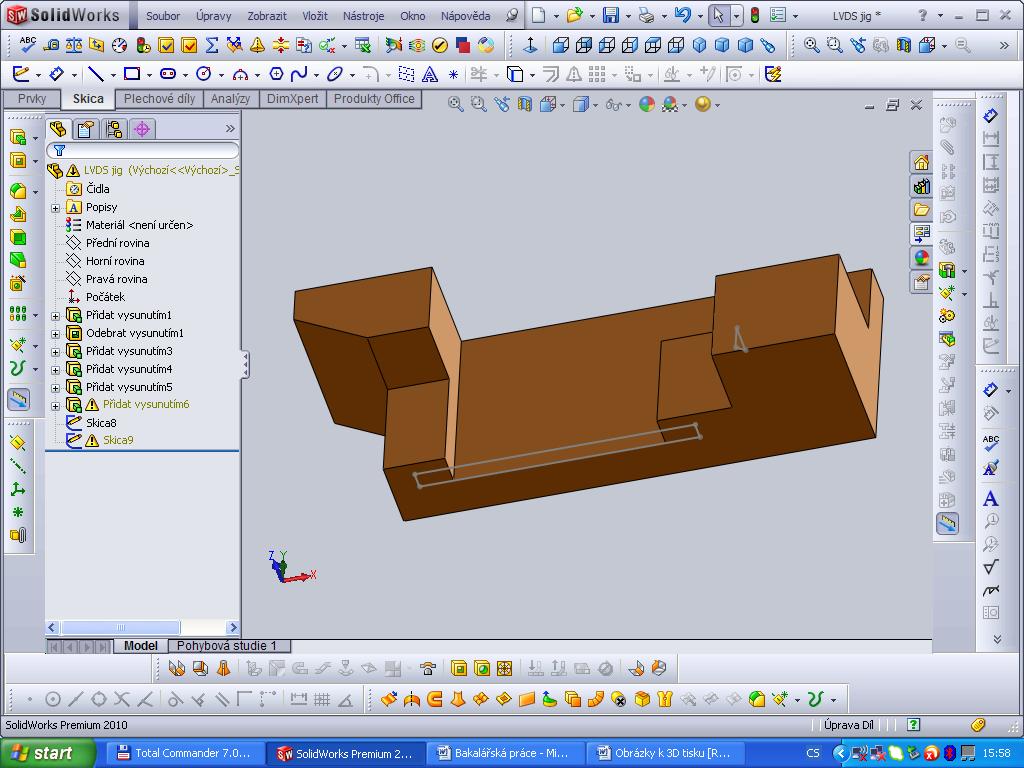Image resolution: width=1024 pixels, height=768 pixels.
Task: Click the Open folder icon
Action: [x=574, y=15]
